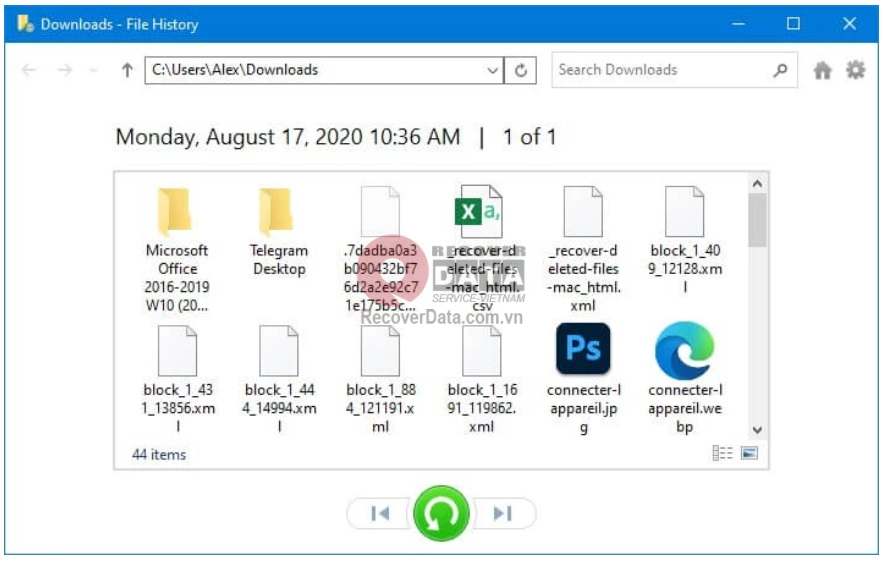This screenshot has height=561, width=884.
Task: Select the block_1_1691_119862.xml file
Action: tap(482, 379)
